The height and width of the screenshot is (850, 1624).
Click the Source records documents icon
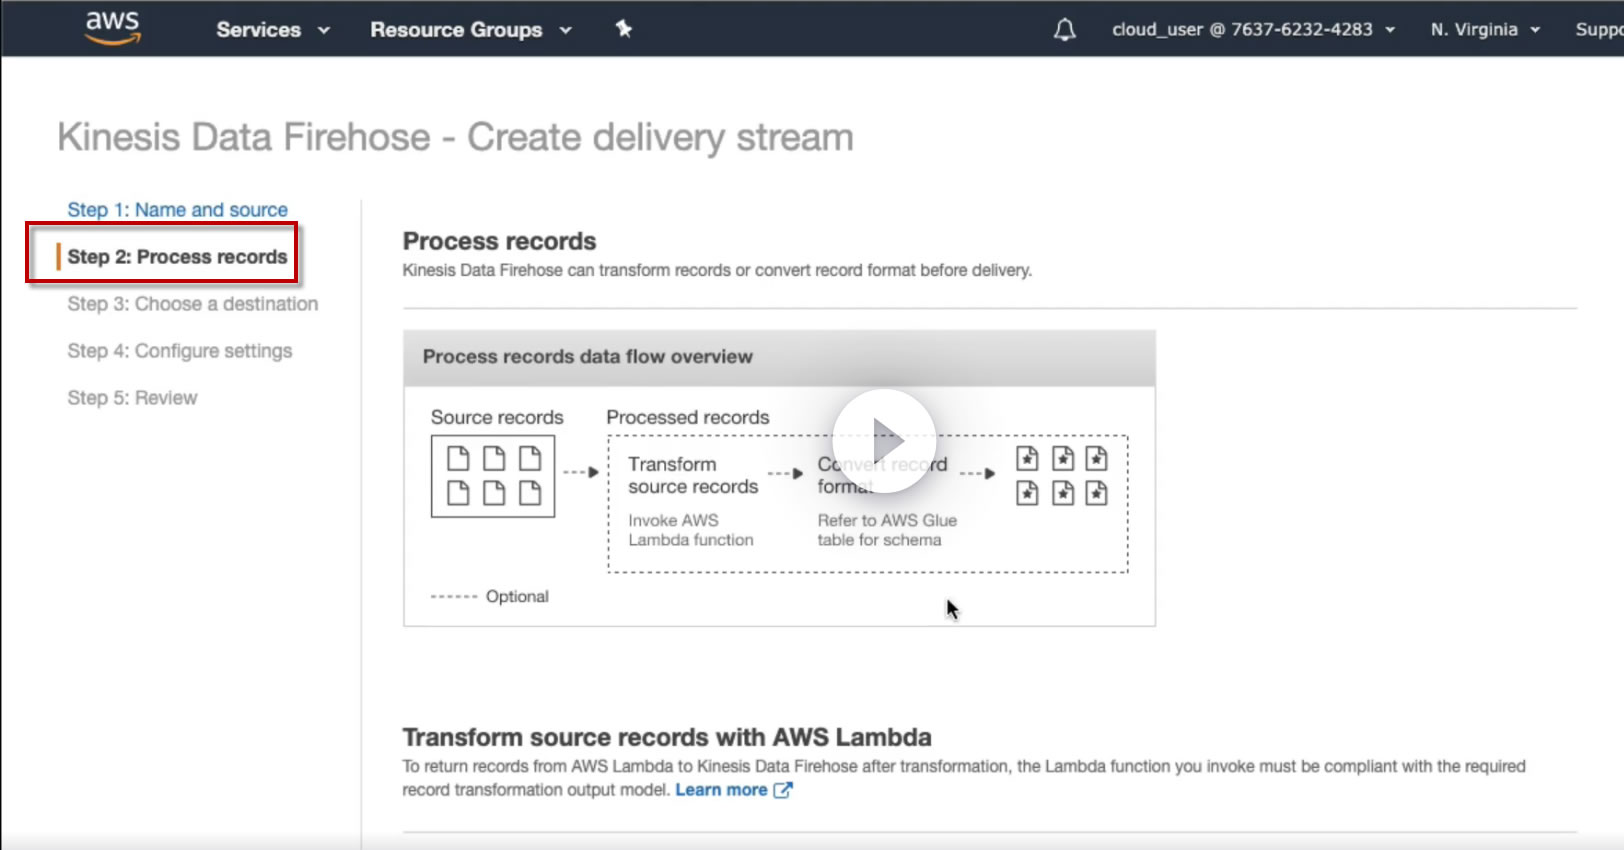(x=493, y=476)
